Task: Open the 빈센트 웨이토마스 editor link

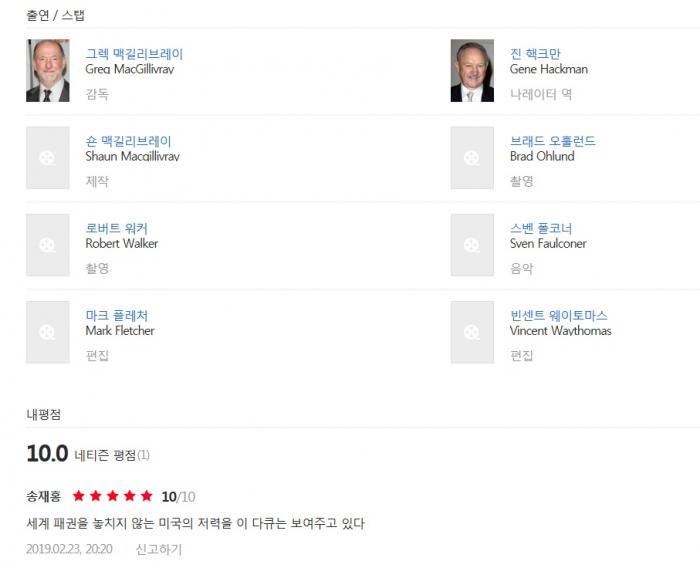Action: coord(558,315)
